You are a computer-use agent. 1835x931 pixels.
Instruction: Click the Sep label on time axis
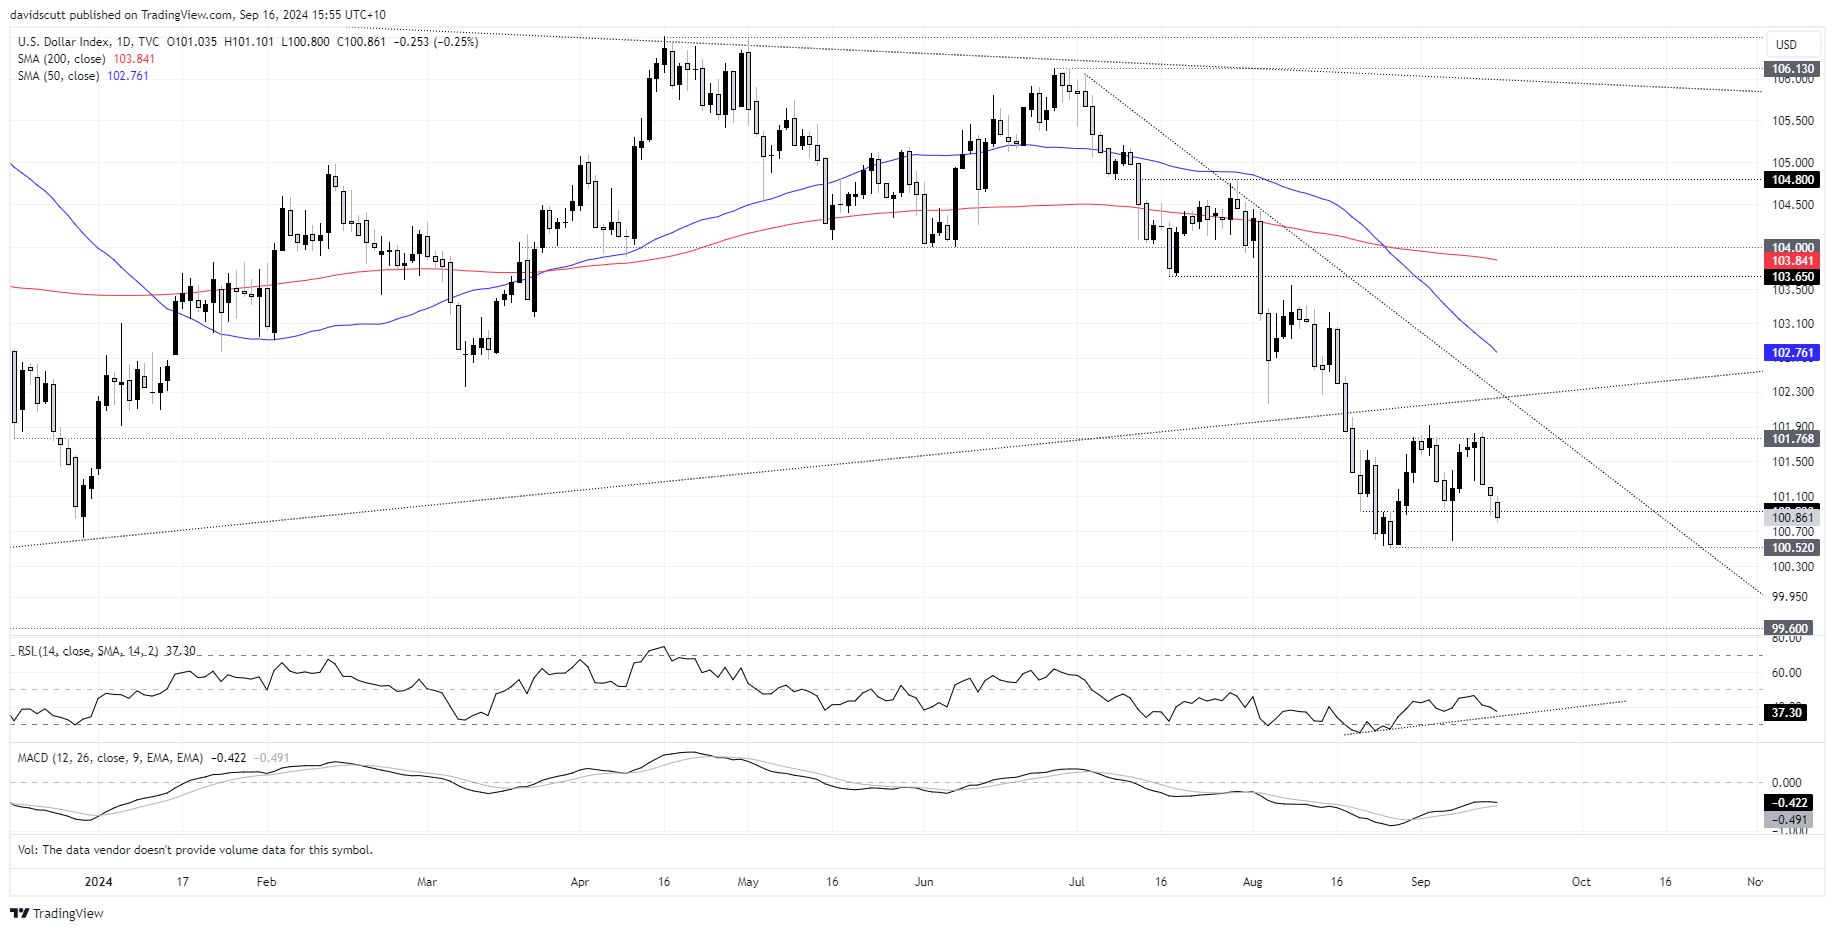click(1420, 882)
